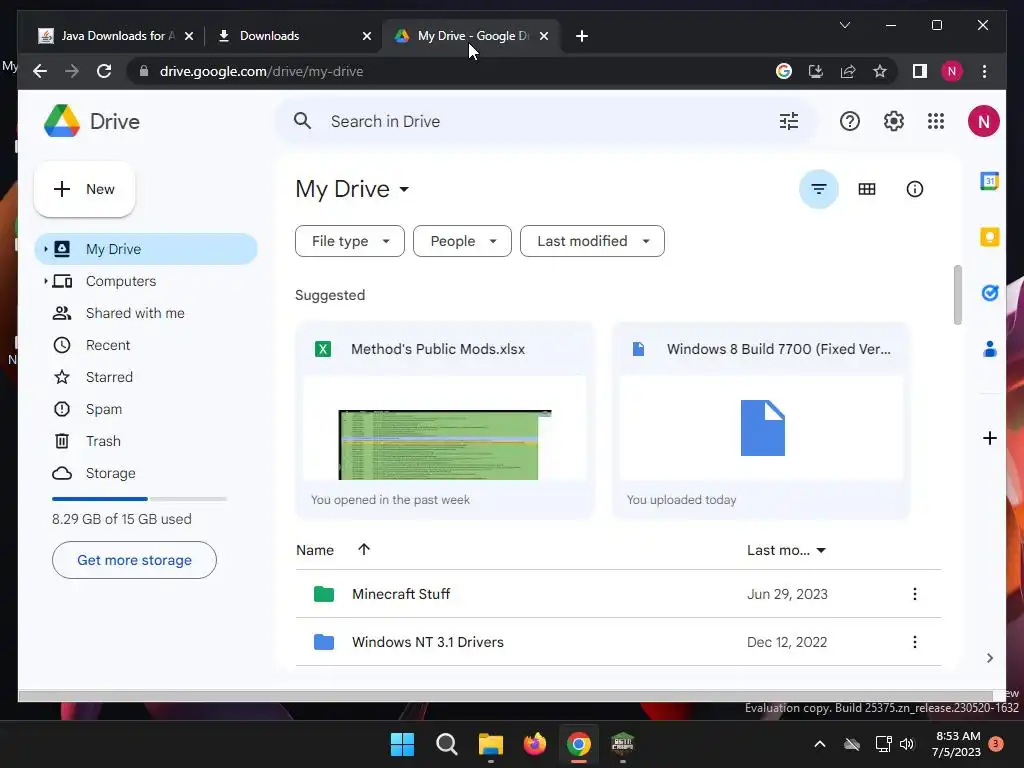This screenshot has width=1024, height=768.
Task: Open the Help question mark icon
Action: click(x=850, y=121)
